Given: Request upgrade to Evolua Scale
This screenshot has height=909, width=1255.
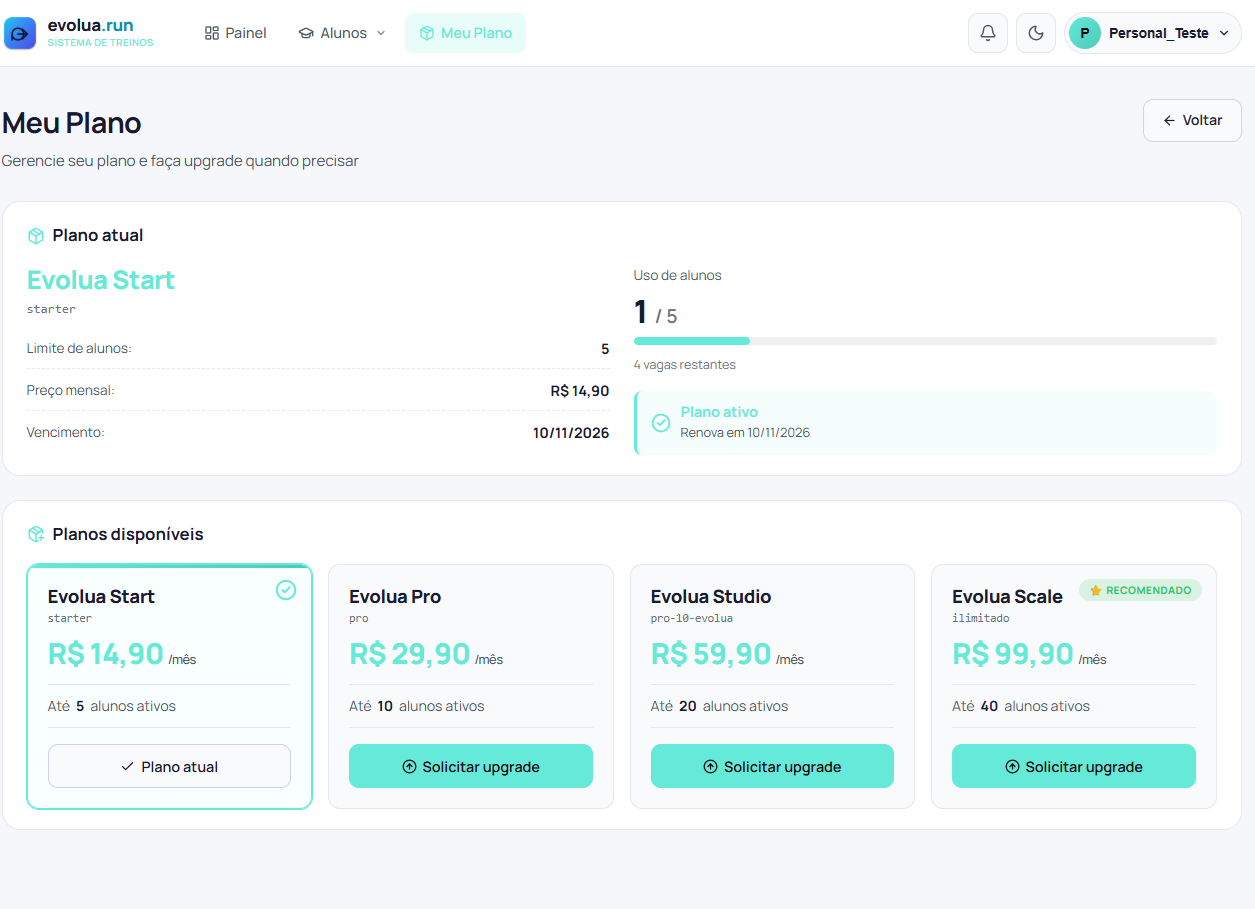Looking at the screenshot, I should click(x=1074, y=767).
